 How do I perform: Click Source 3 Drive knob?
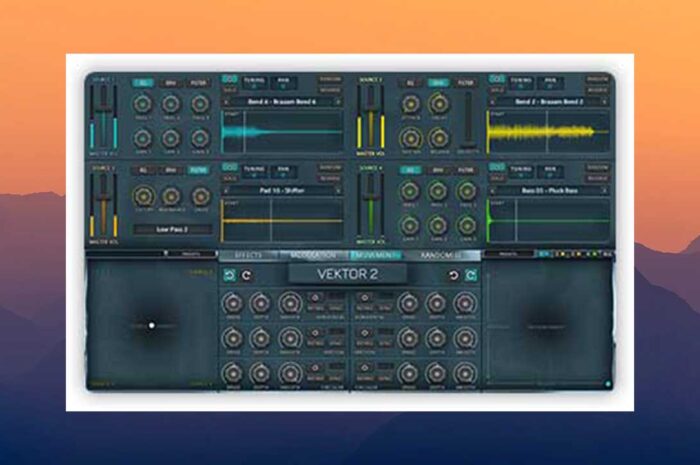[x=201, y=195]
